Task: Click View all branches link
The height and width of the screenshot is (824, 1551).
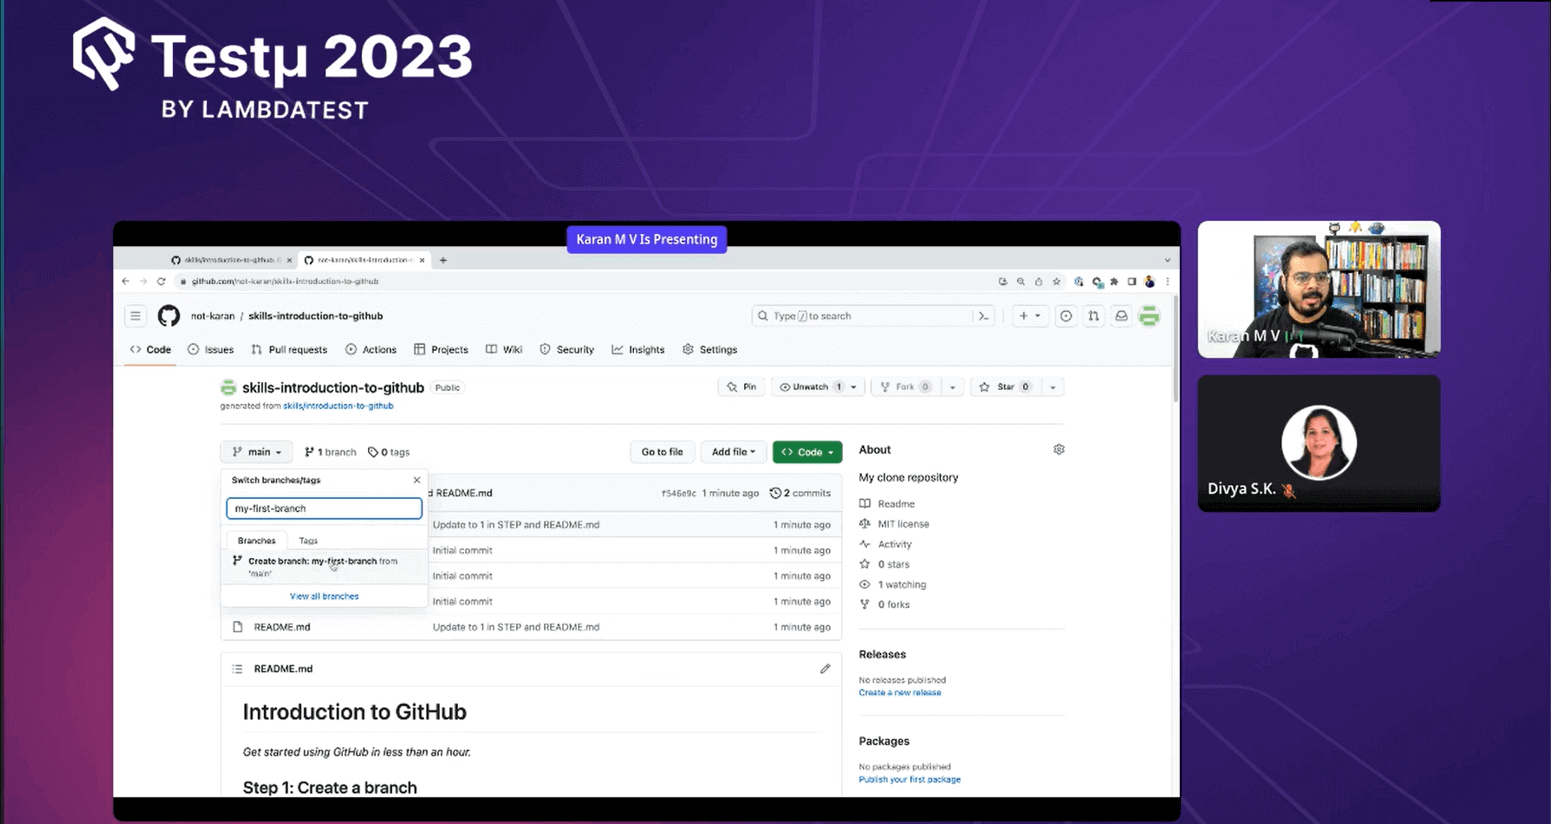Action: [324, 597]
